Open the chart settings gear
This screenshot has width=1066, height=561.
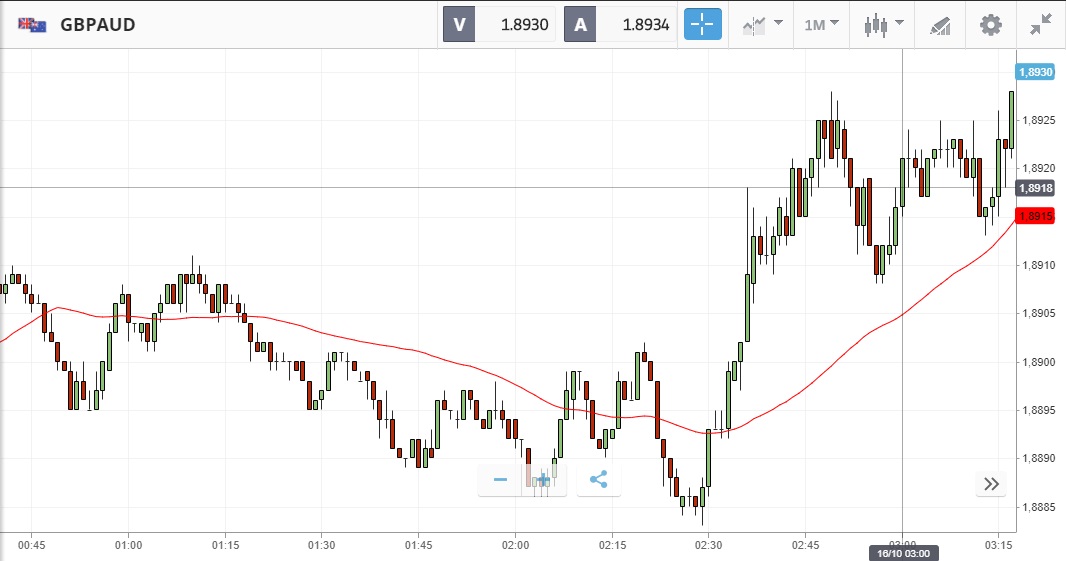[x=991, y=25]
